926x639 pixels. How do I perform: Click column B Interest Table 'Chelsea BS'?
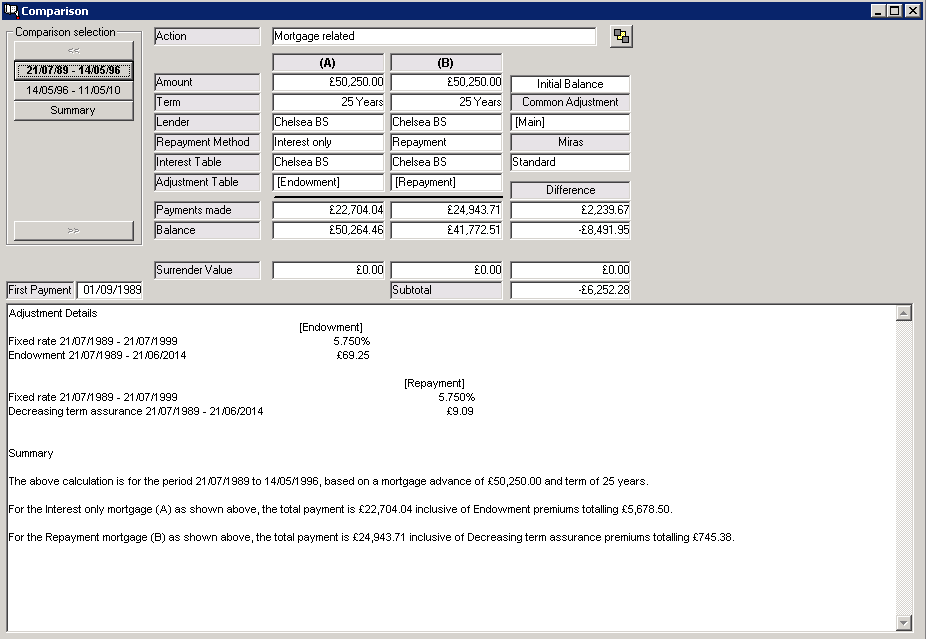pos(446,162)
